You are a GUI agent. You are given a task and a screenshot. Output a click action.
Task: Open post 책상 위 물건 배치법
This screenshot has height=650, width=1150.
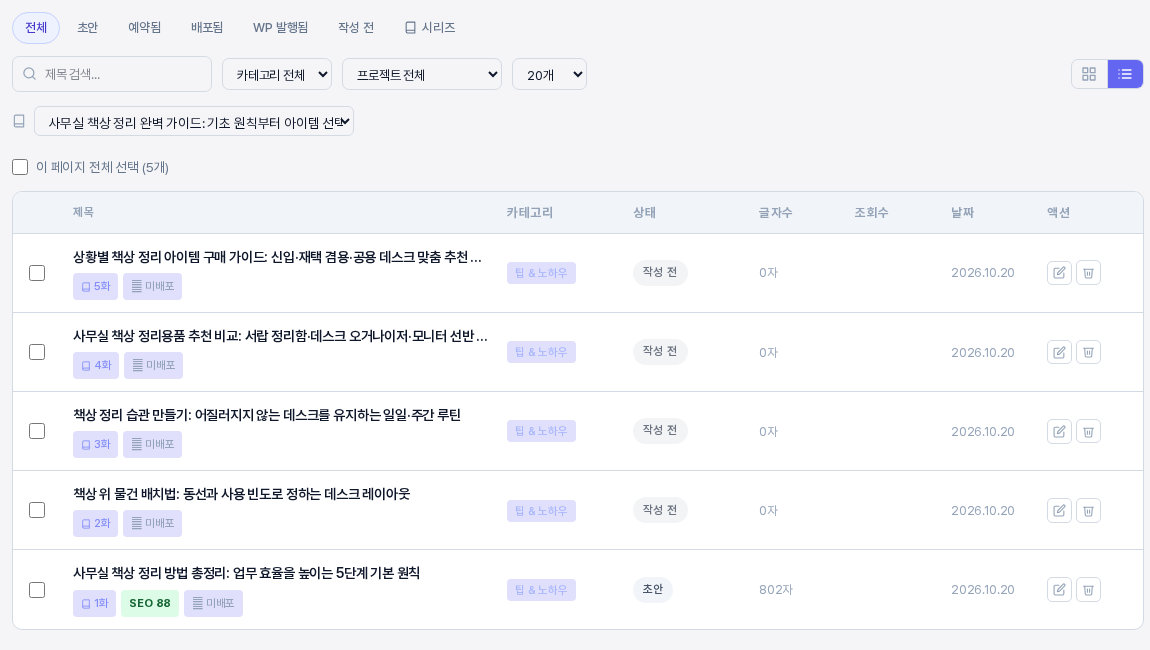point(241,494)
